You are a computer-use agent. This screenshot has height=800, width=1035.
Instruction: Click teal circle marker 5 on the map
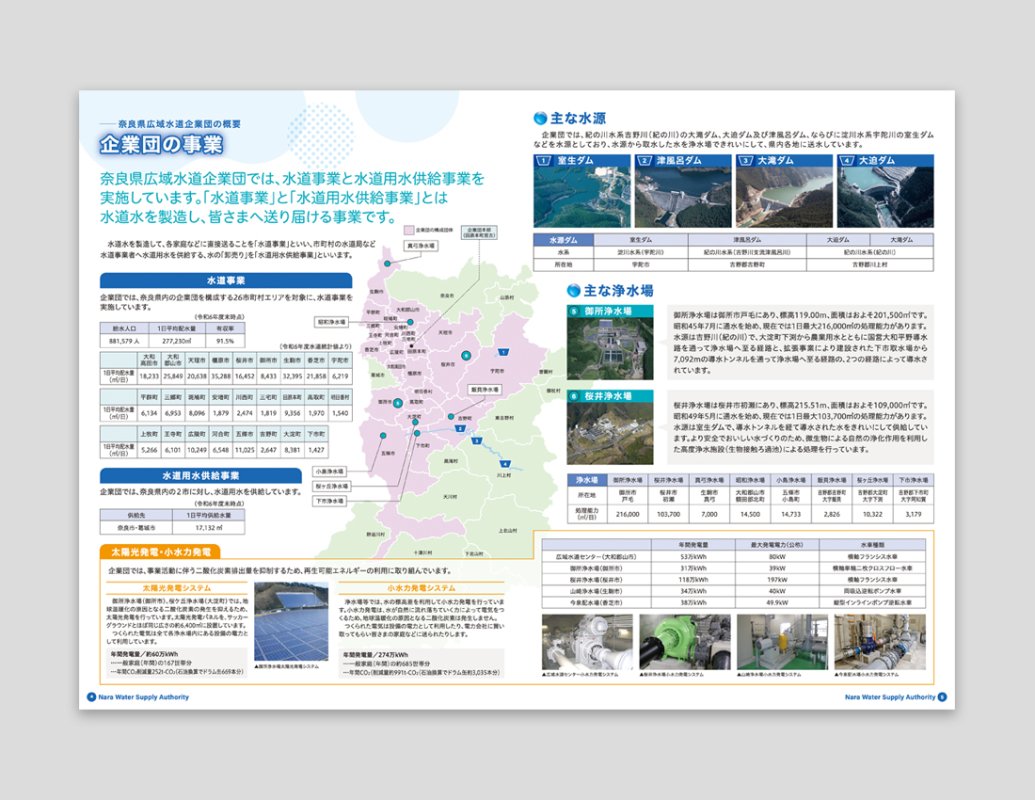(x=397, y=403)
